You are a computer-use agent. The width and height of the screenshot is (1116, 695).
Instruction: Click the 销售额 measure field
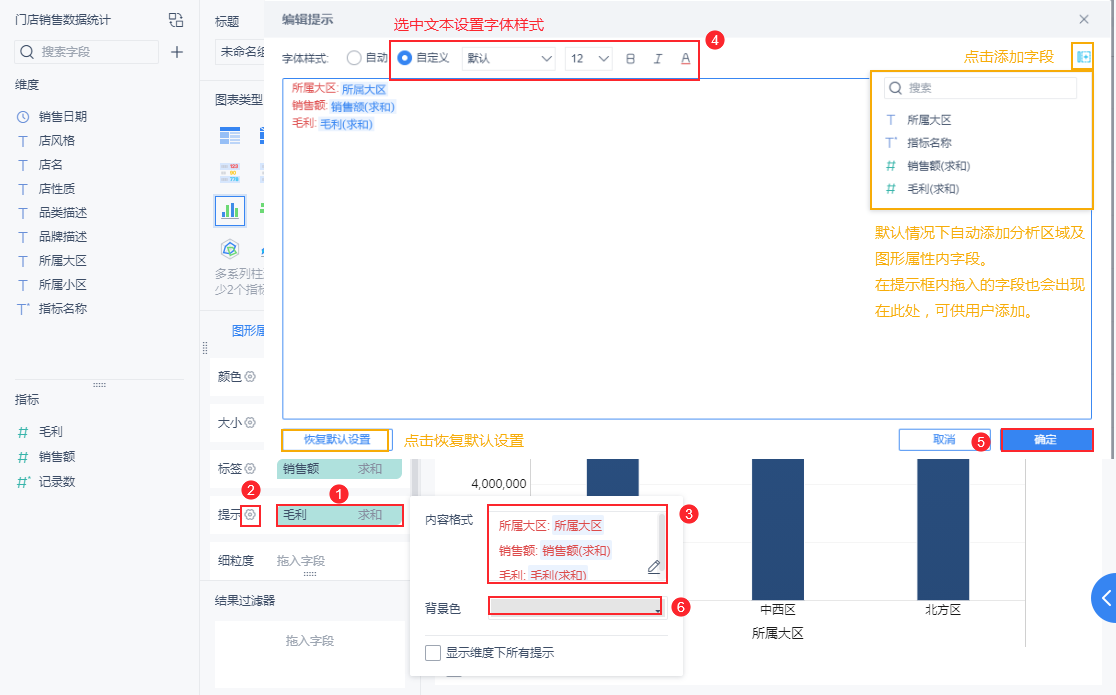pos(56,456)
